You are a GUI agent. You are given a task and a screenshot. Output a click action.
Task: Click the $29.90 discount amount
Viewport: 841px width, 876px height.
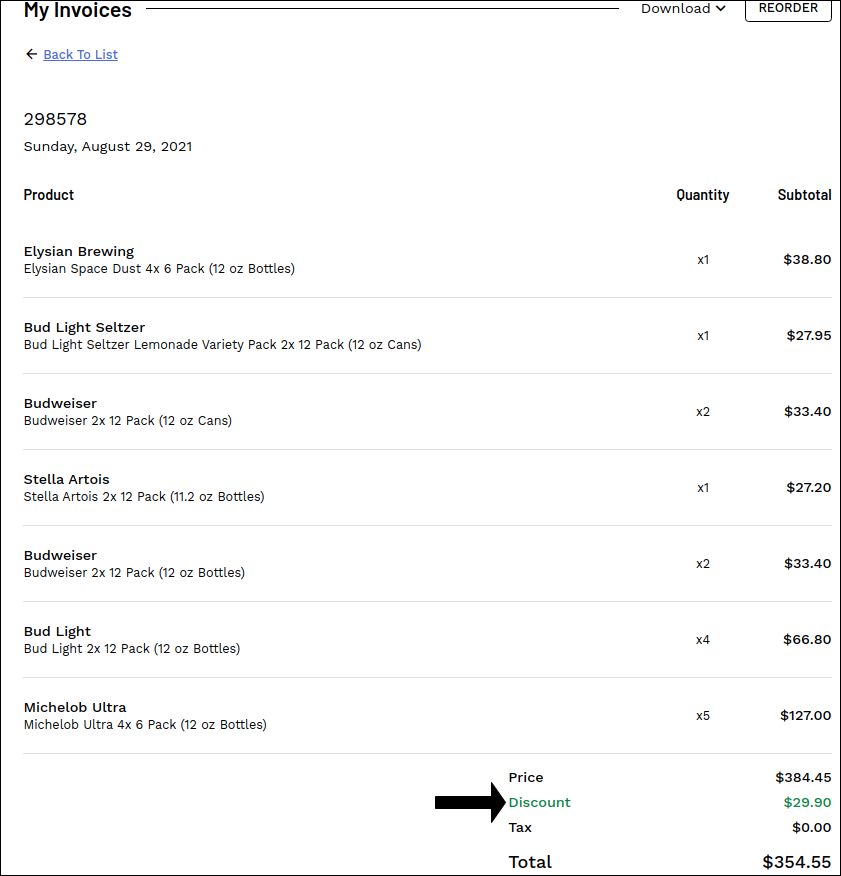[807, 802]
